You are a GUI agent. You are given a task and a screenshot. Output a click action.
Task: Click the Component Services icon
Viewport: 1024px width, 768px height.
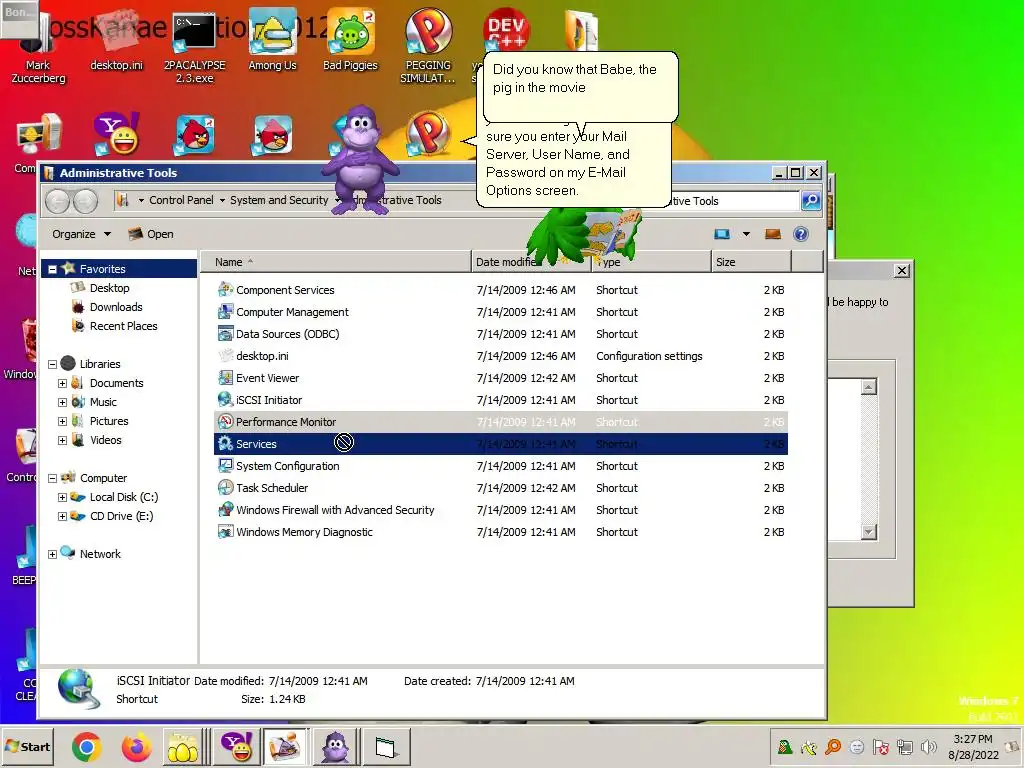225,289
